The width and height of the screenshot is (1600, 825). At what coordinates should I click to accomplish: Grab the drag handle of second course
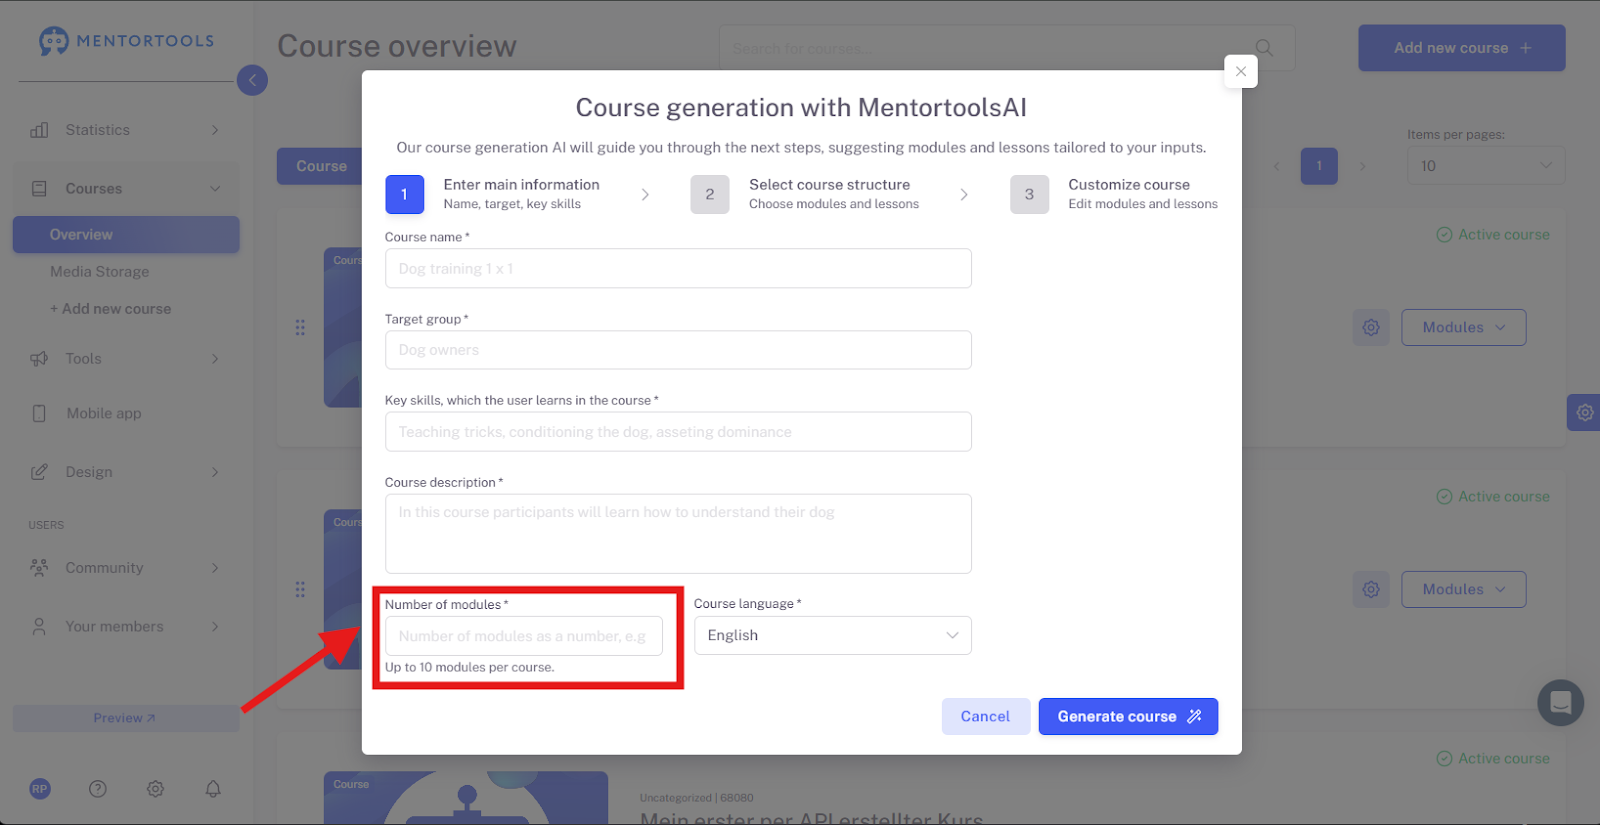(300, 589)
